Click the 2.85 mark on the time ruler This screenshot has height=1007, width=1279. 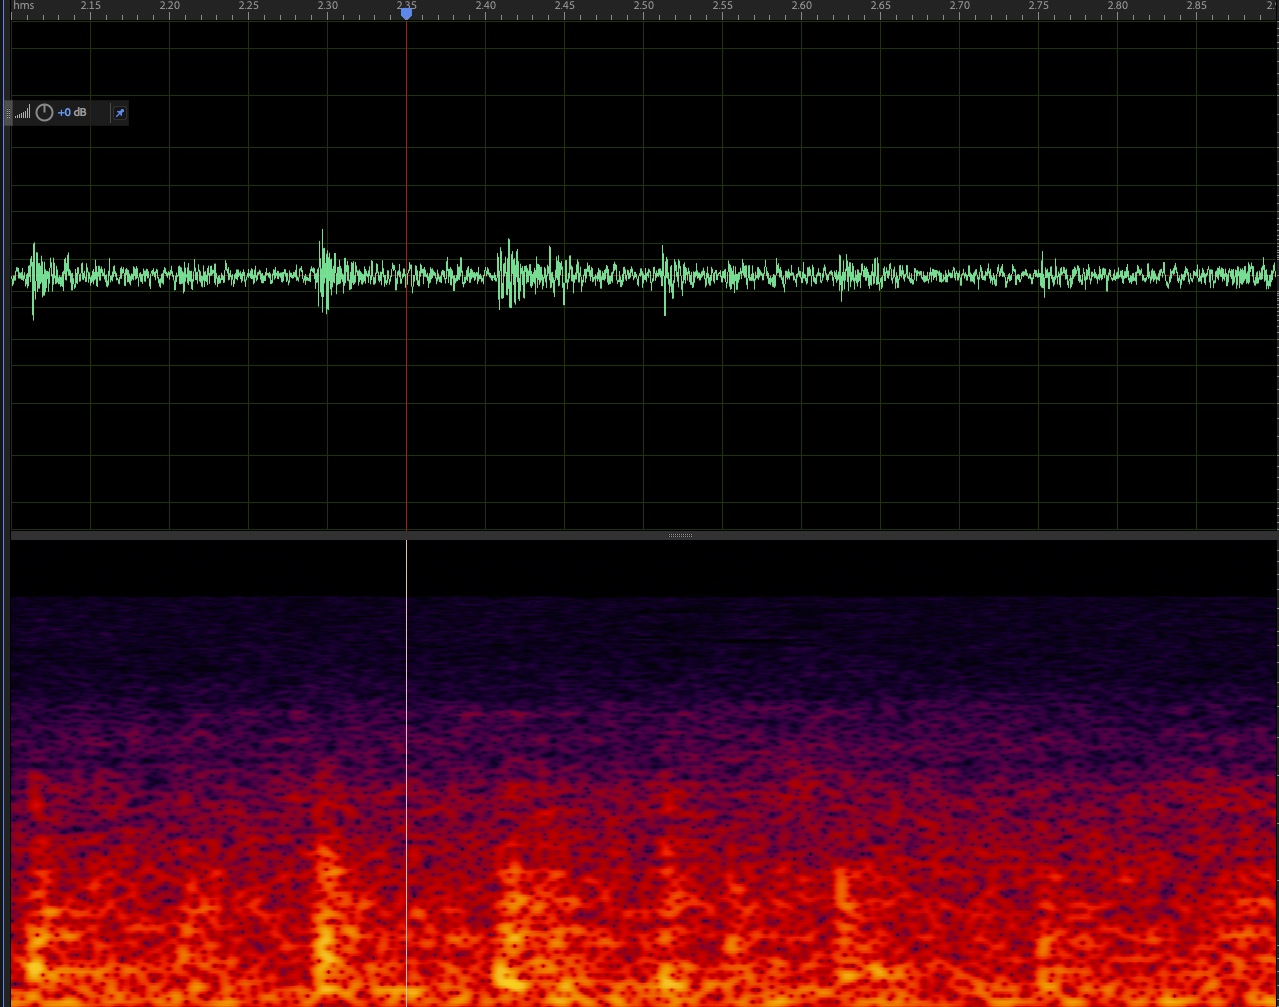[1196, 6]
